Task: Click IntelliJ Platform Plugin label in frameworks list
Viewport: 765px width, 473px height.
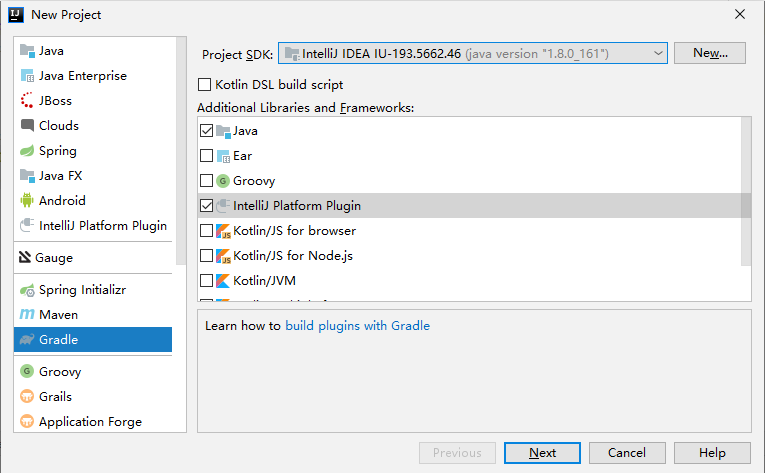Action: pyautogui.click(x=297, y=206)
